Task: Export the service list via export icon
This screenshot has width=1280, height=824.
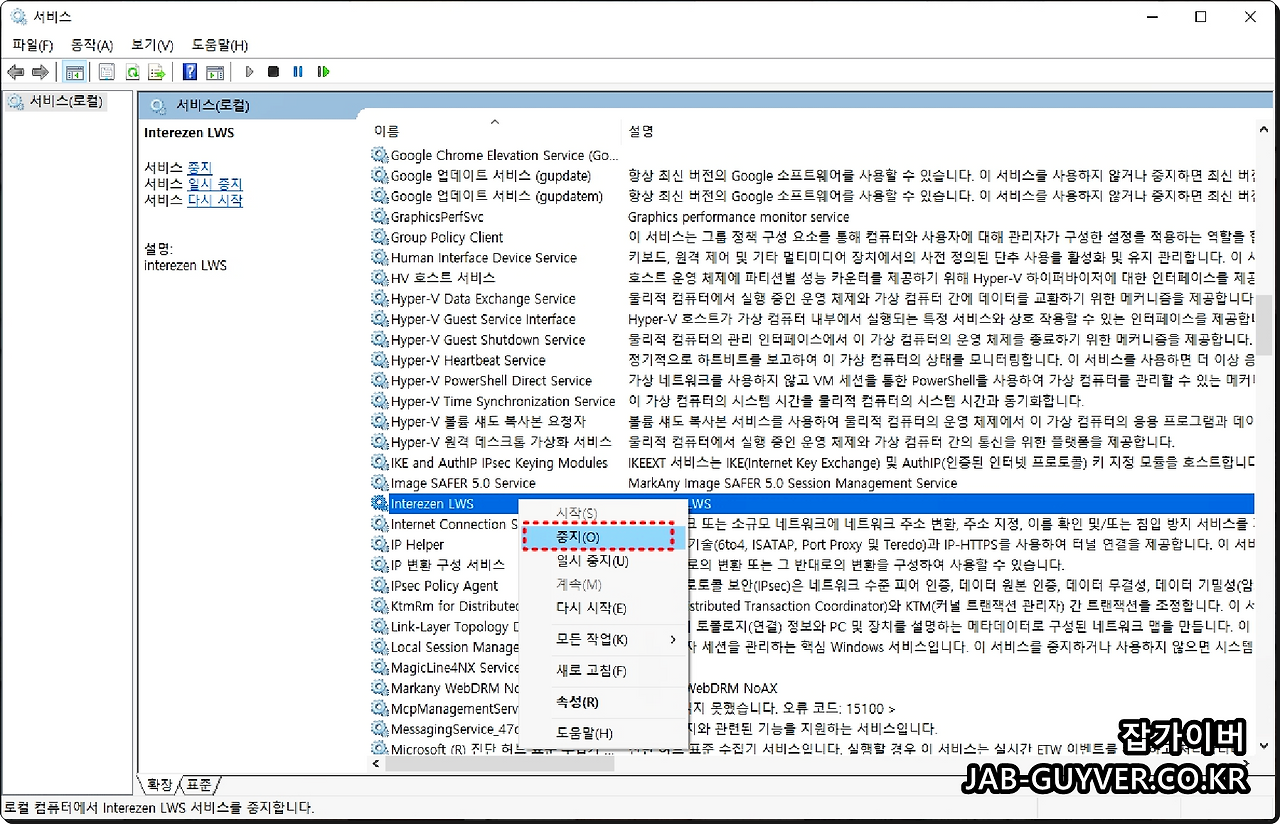Action: click(156, 71)
